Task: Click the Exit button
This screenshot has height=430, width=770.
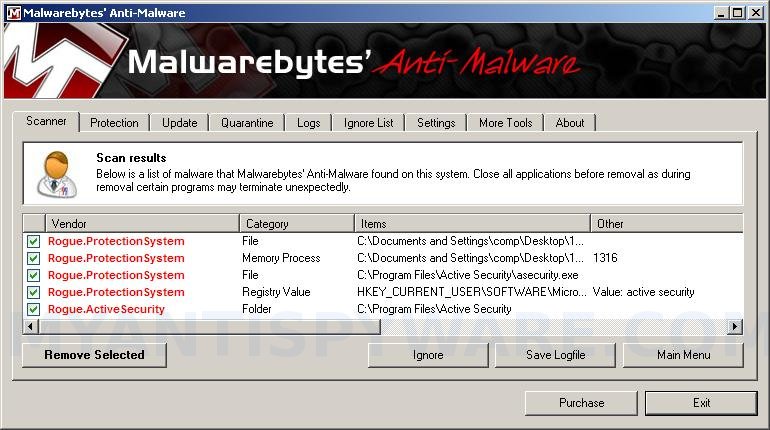Action: click(x=701, y=403)
